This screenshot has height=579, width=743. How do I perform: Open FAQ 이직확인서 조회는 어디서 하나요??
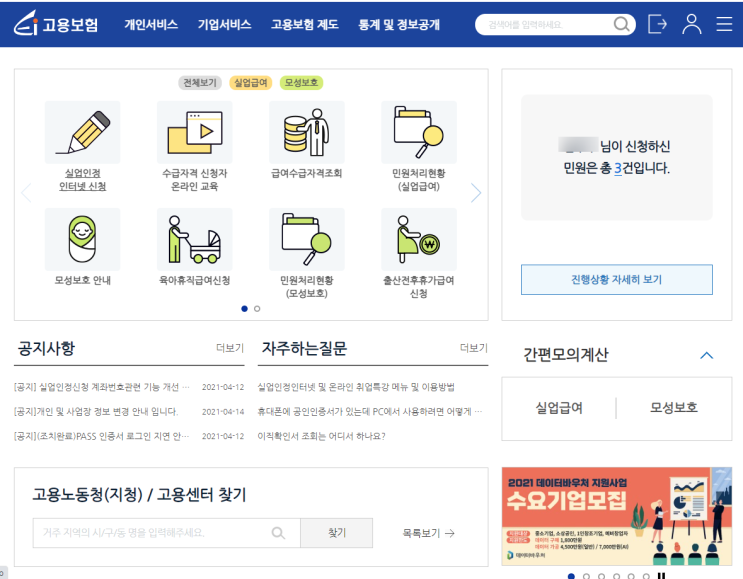tap(321, 436)
